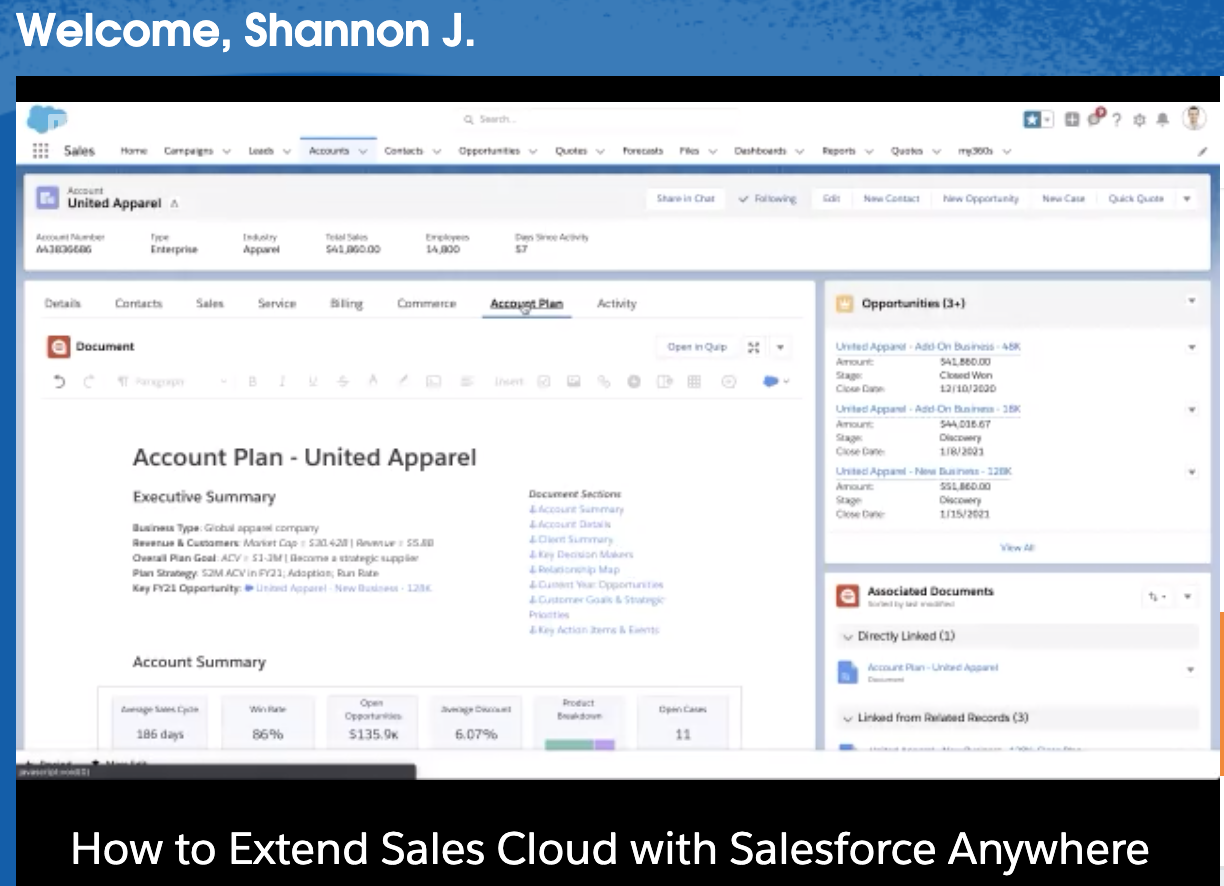Click the insert link icon in document toolbar
The width and height of the screenshot is (1224, 886).
click(603, 381)
